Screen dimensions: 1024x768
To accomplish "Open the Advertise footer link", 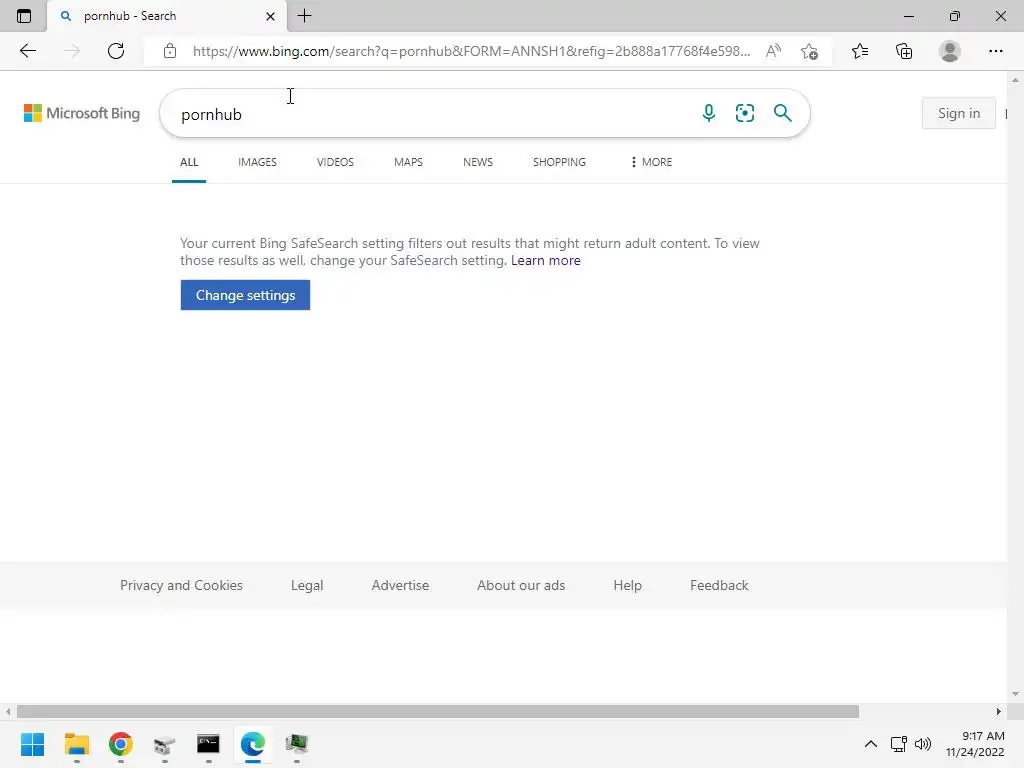I will (x=400, y=585).
